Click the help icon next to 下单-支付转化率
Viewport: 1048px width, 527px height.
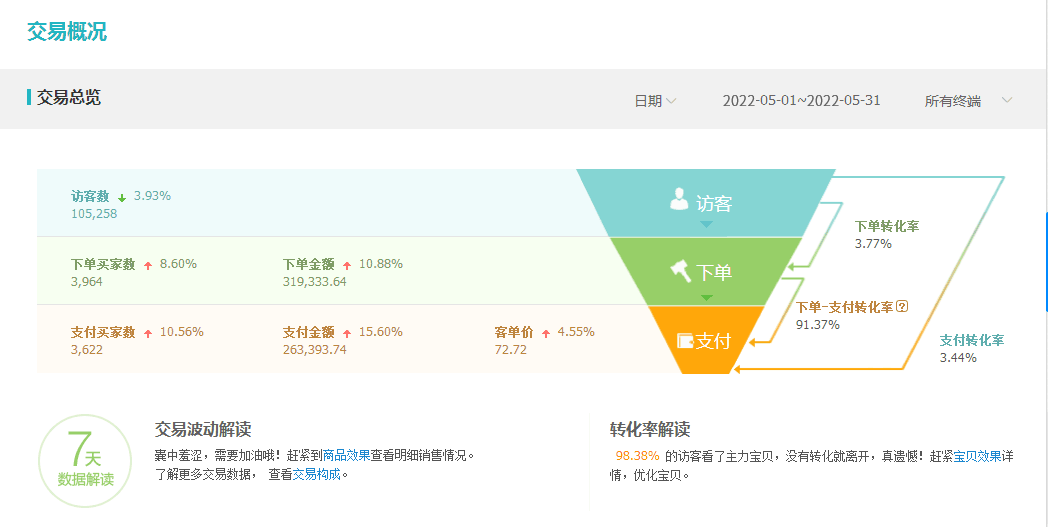(x=902, y=307)
